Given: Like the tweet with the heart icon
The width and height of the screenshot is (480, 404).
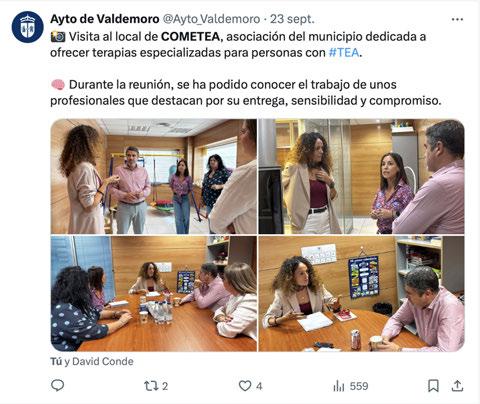Looking at the screenshot, I should pyautogui.click(x=245, y=386).
